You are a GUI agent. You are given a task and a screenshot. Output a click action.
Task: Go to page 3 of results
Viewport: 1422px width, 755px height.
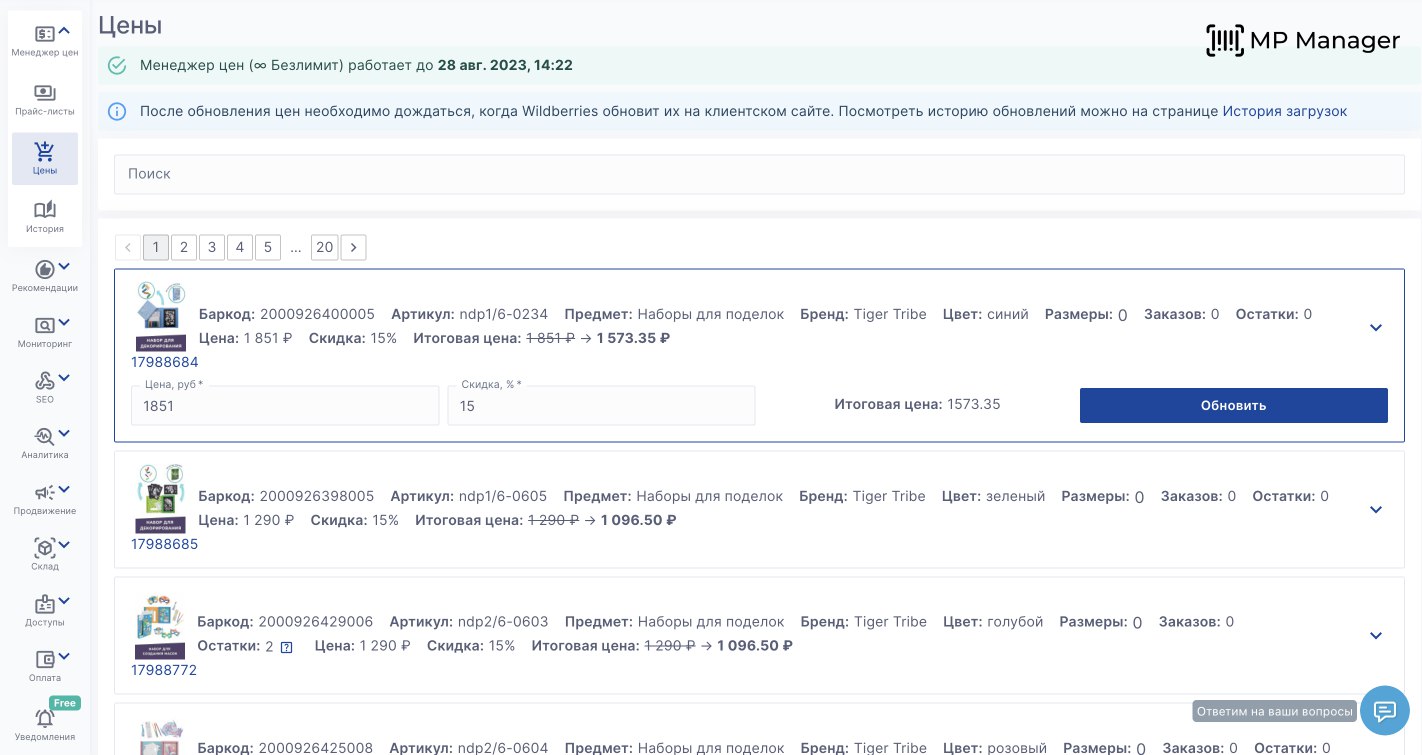click(x=211, y=247)
